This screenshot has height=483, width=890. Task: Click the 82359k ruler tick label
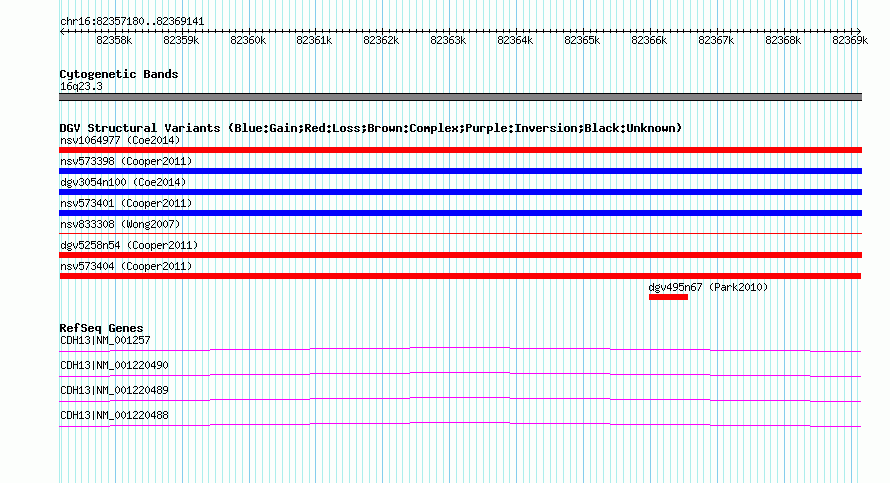coord(181,40)
